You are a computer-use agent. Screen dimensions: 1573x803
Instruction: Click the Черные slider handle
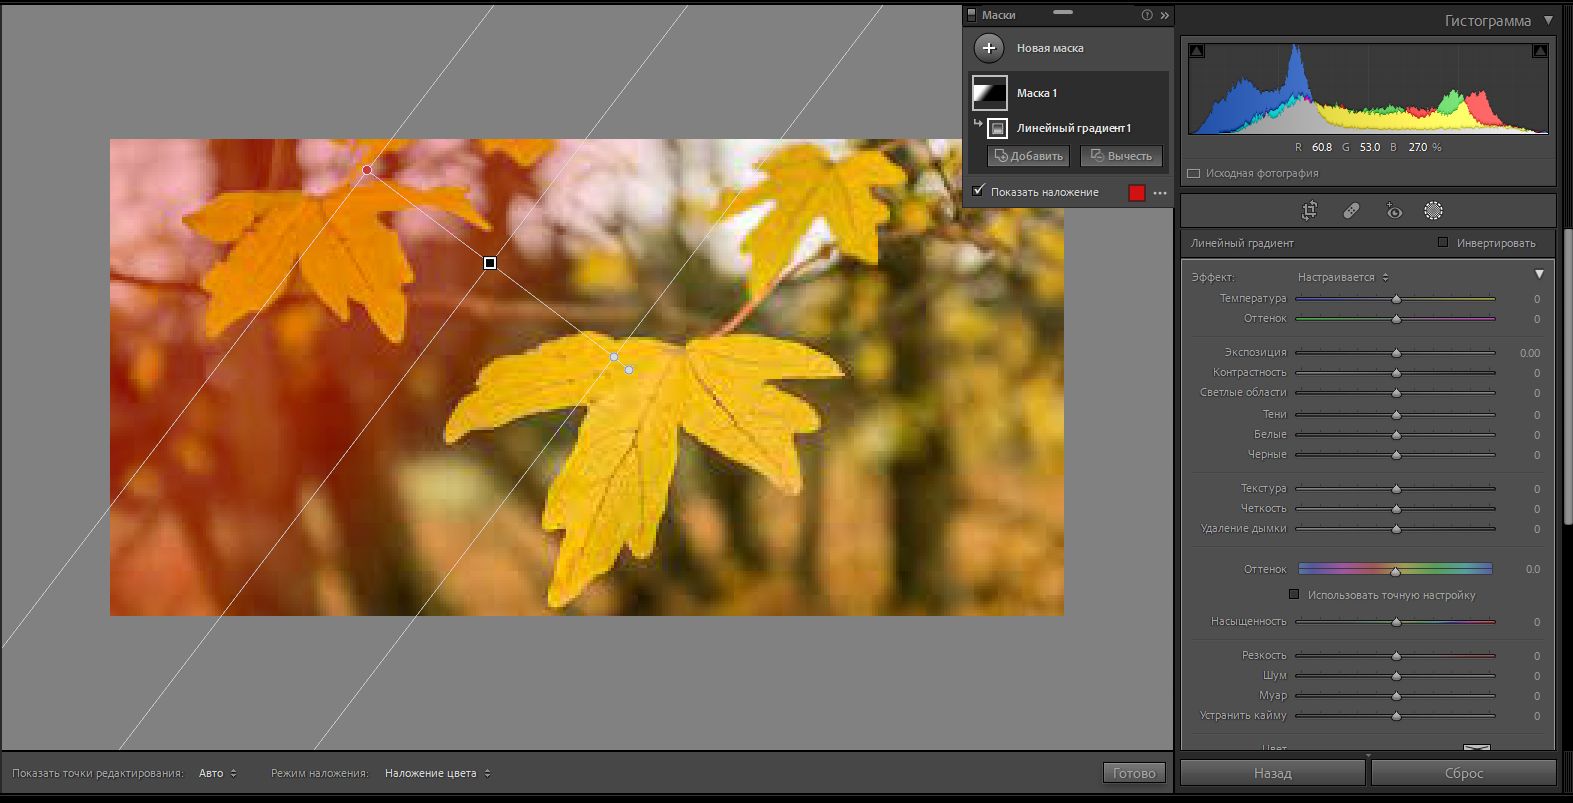(x=1396, y=455)
